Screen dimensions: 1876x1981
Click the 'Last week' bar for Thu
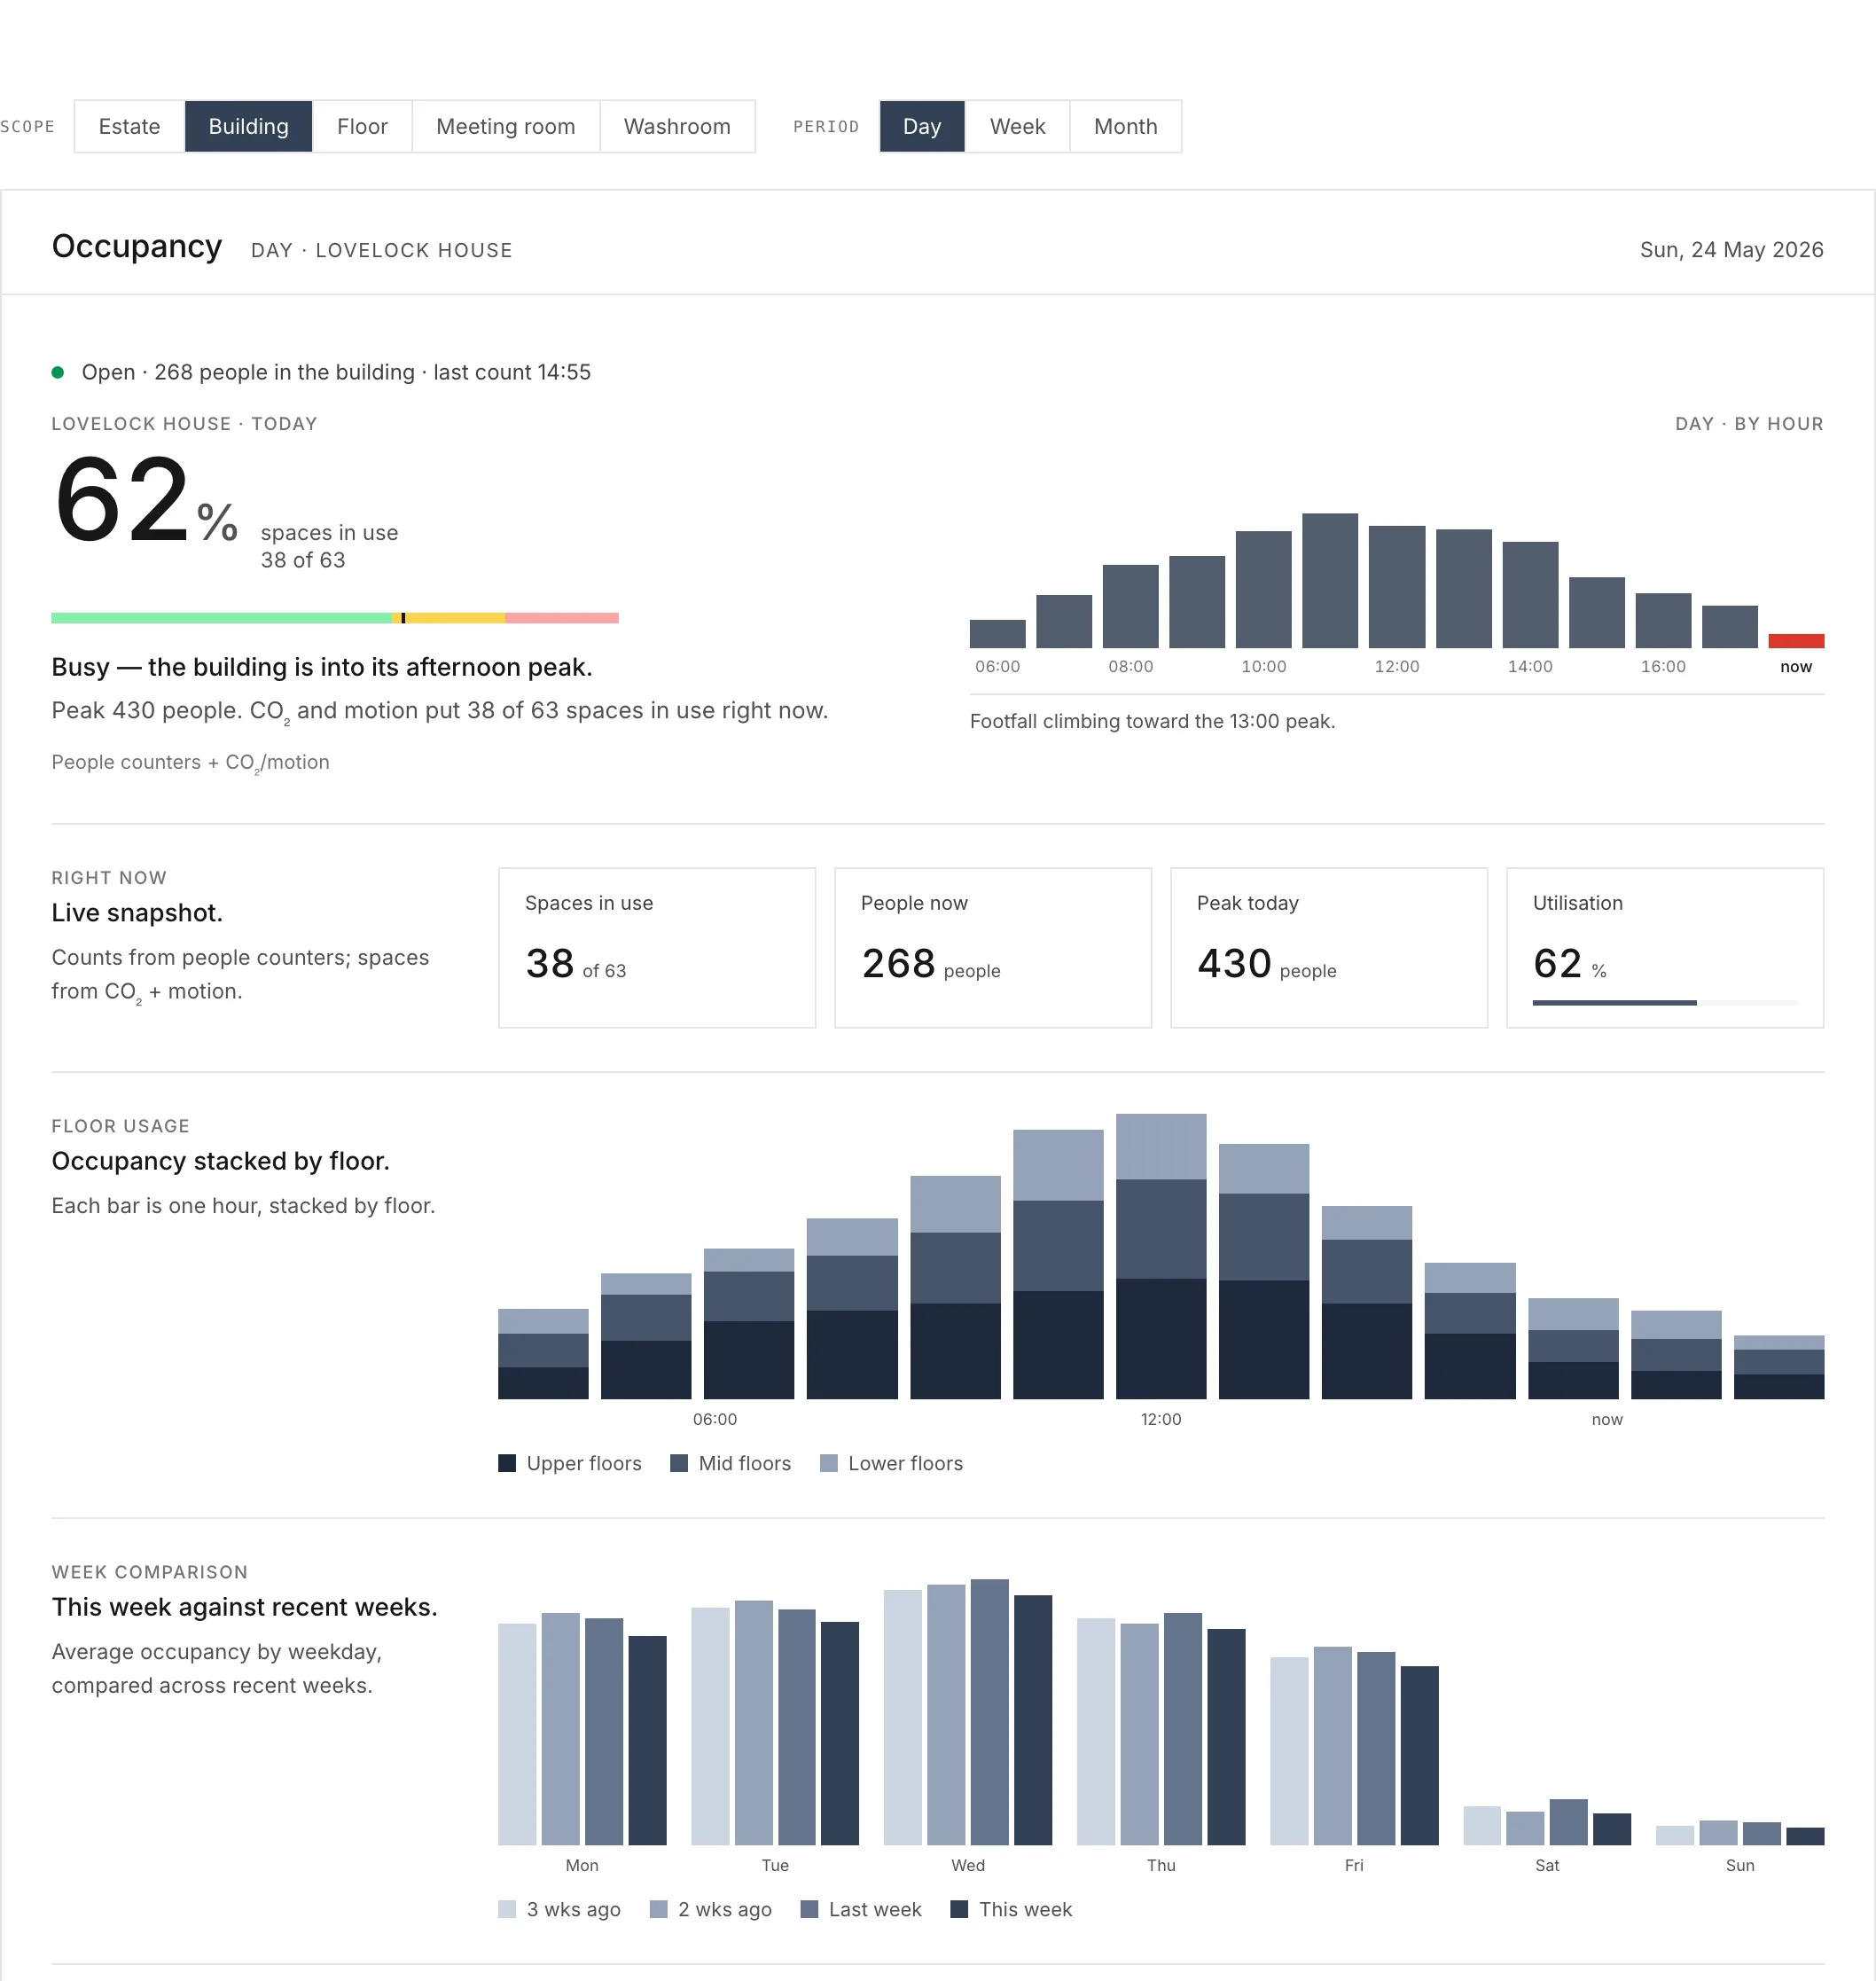[1183, 1729]
